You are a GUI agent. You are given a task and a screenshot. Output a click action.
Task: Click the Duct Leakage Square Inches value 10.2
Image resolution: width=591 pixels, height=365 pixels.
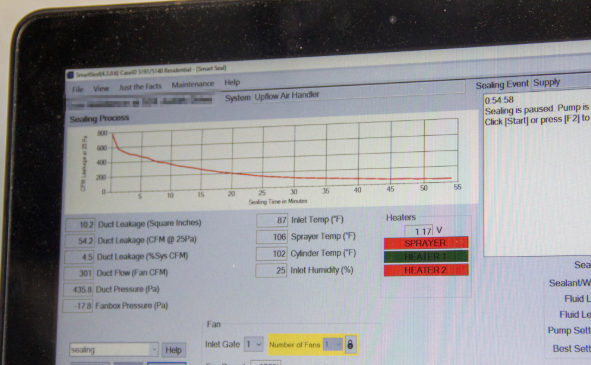point(80,225)
